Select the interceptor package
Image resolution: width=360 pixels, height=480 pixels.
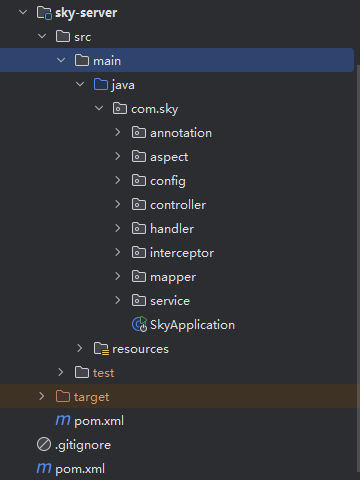[182, 253]
